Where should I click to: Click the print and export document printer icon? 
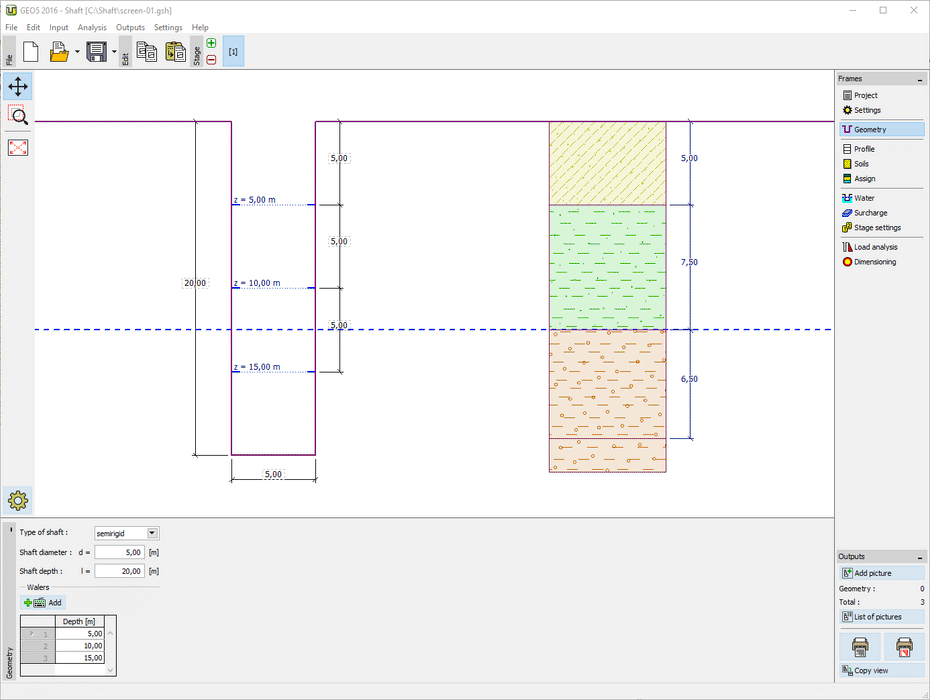[859, 646]
